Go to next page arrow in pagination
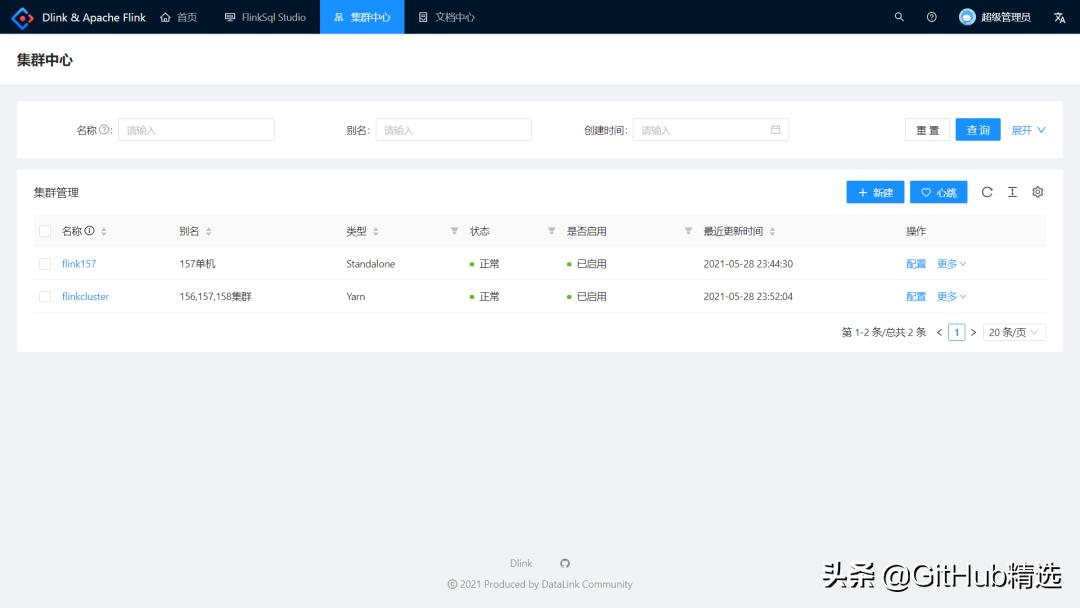 coord(973,333)
